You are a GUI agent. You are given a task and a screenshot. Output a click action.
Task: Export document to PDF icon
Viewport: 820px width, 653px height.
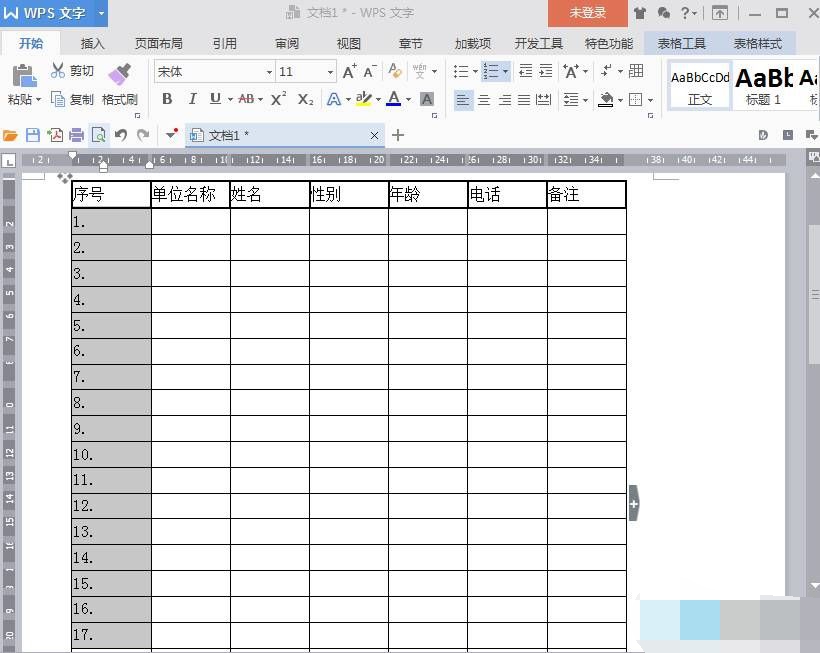tap(55, 135)
